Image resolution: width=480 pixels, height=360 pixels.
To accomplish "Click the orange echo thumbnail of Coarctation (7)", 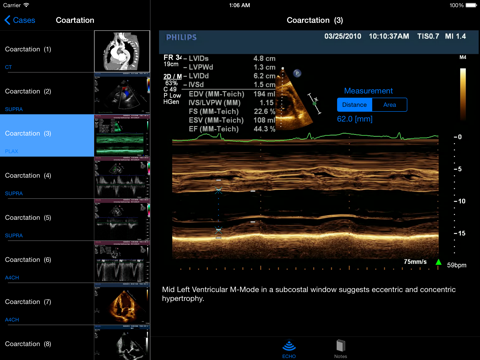I will 122,304.
